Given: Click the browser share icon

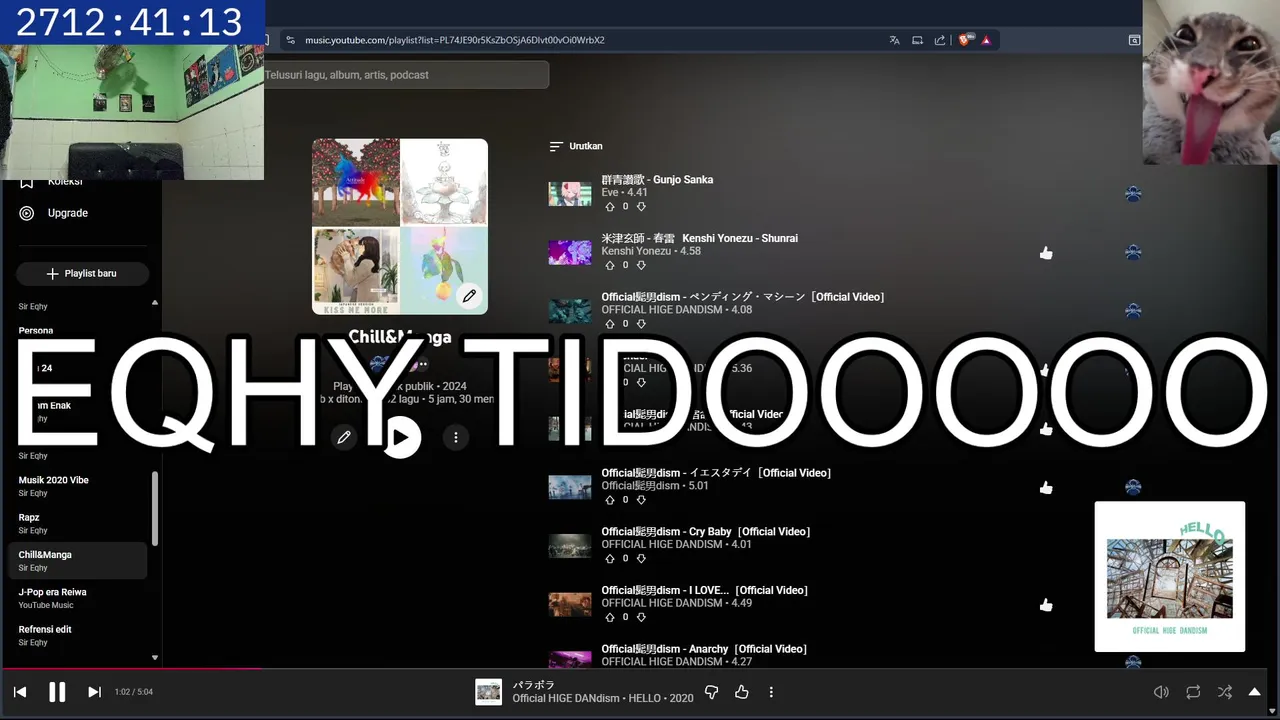Looking at the screenshot, I should [940, 40].
